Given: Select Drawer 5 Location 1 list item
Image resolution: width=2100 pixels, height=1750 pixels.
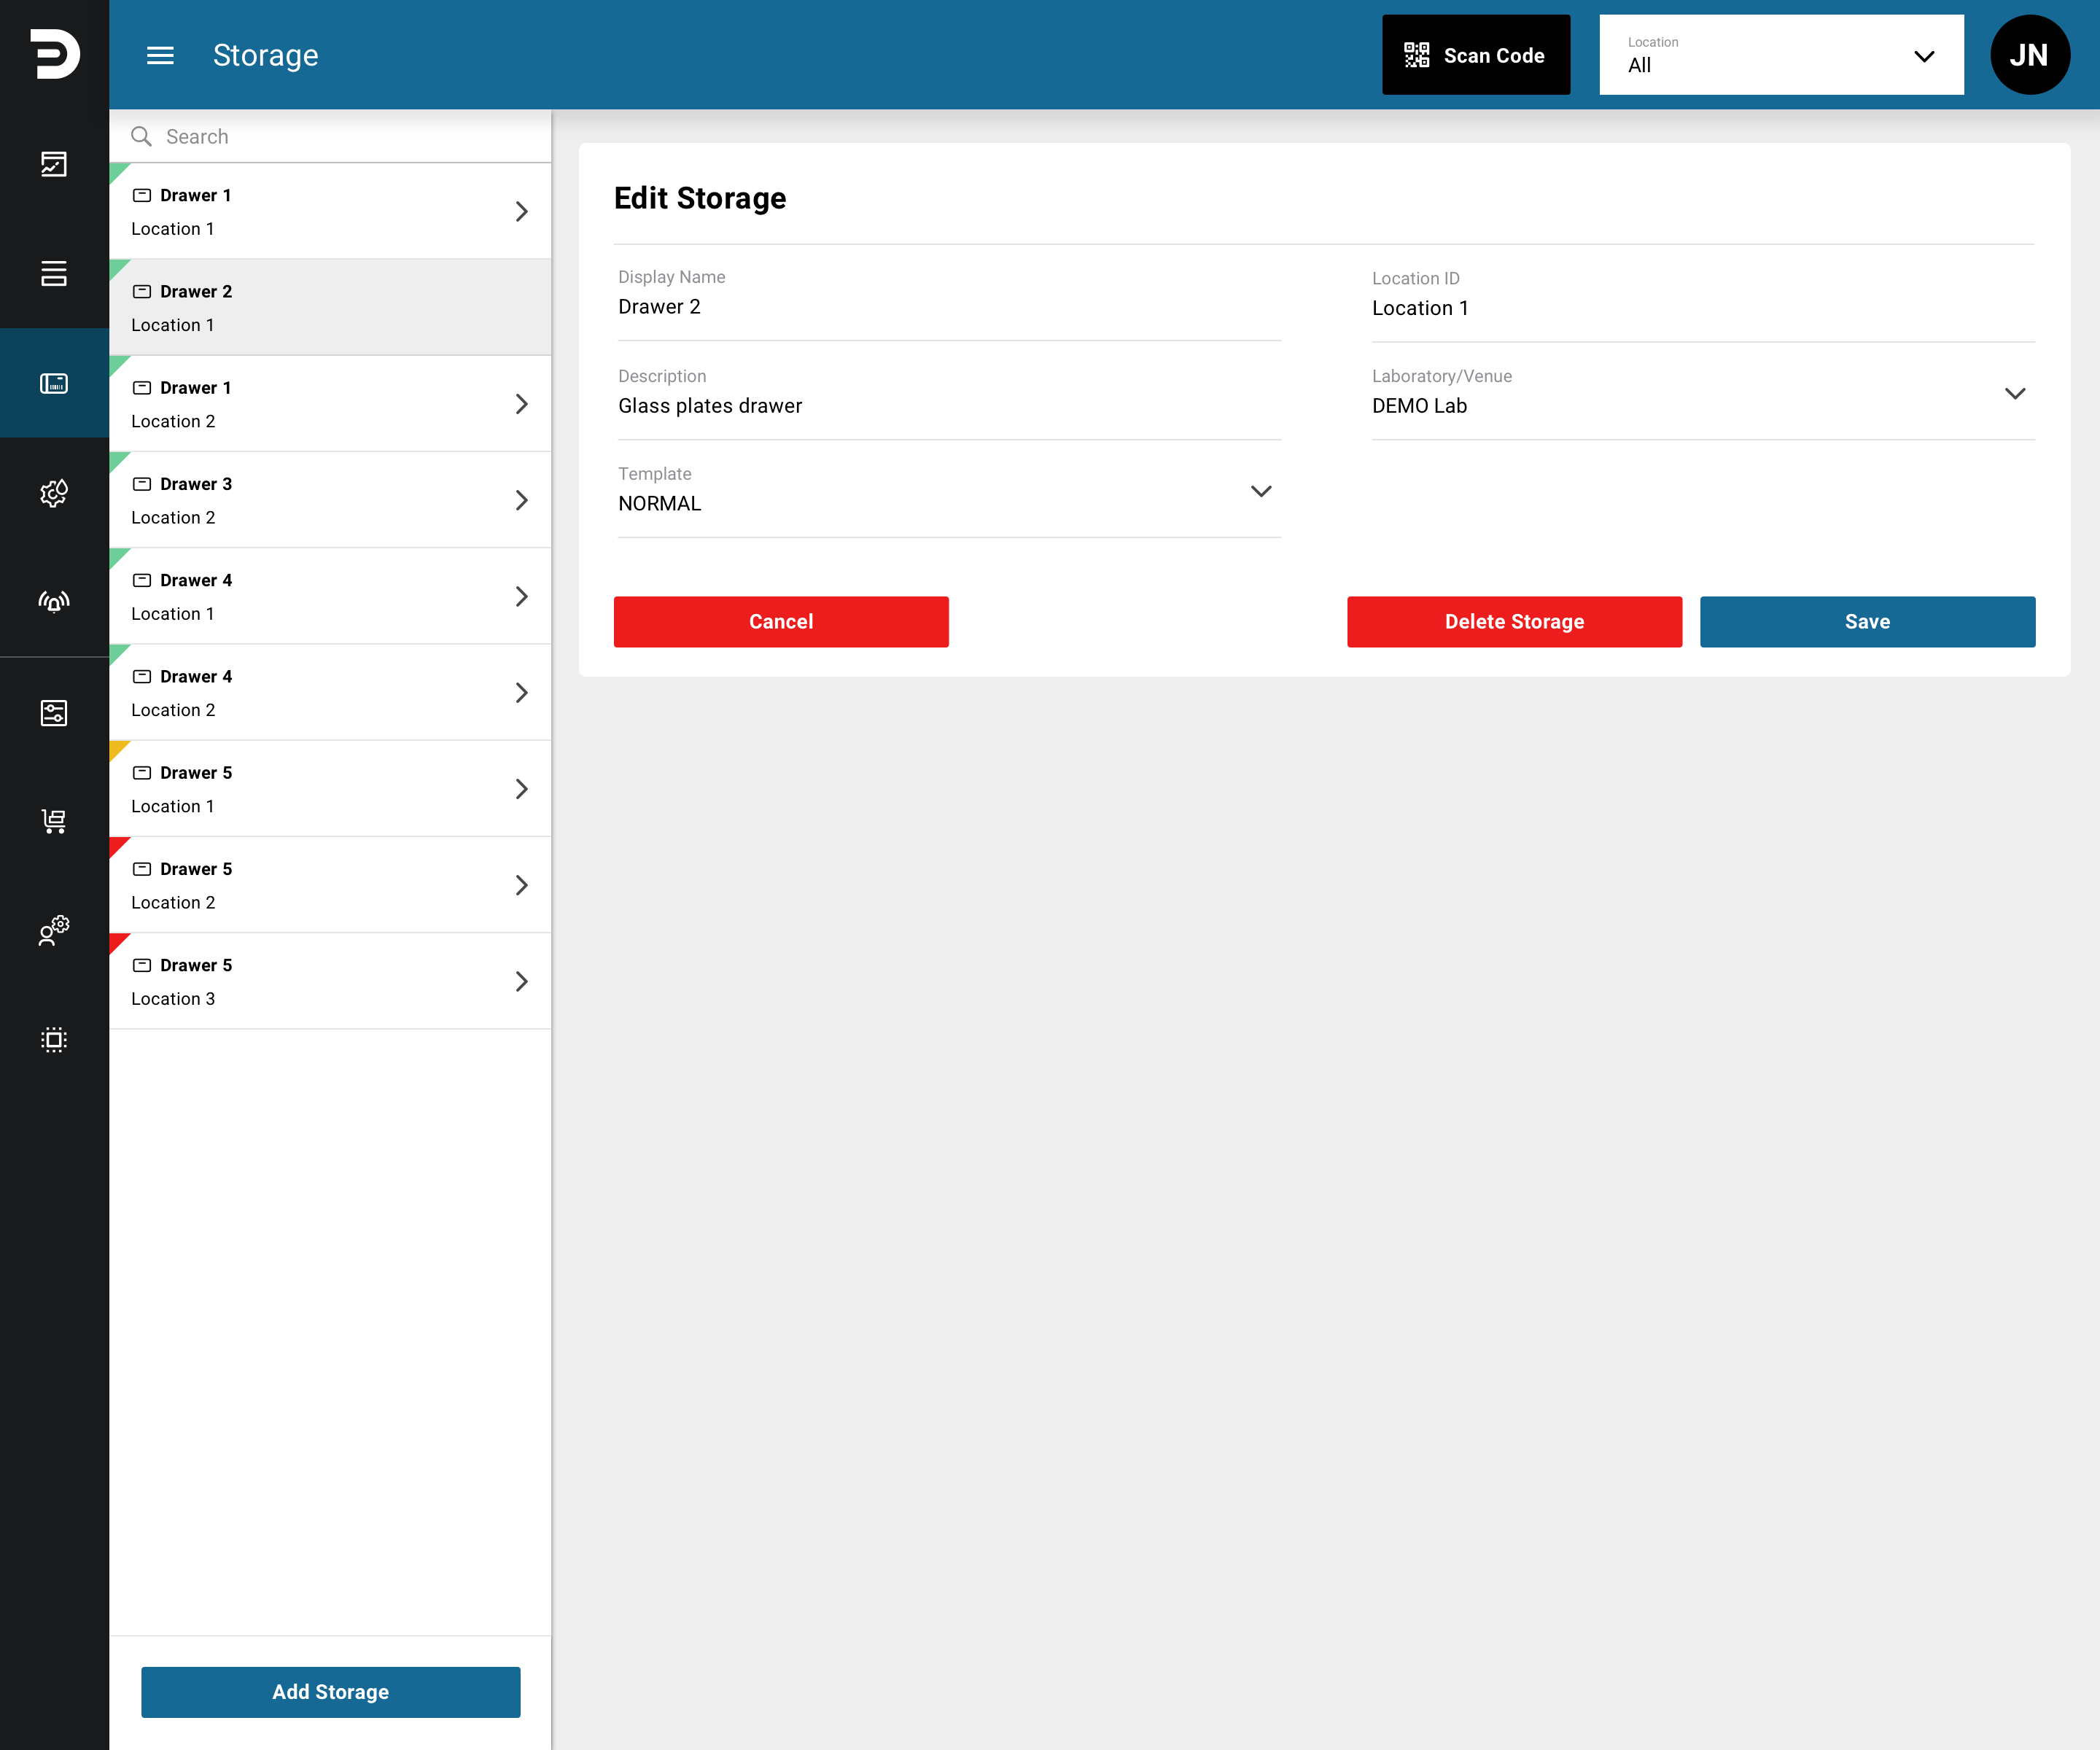Looking at the screenshot, I should click(x=330, y=789).
